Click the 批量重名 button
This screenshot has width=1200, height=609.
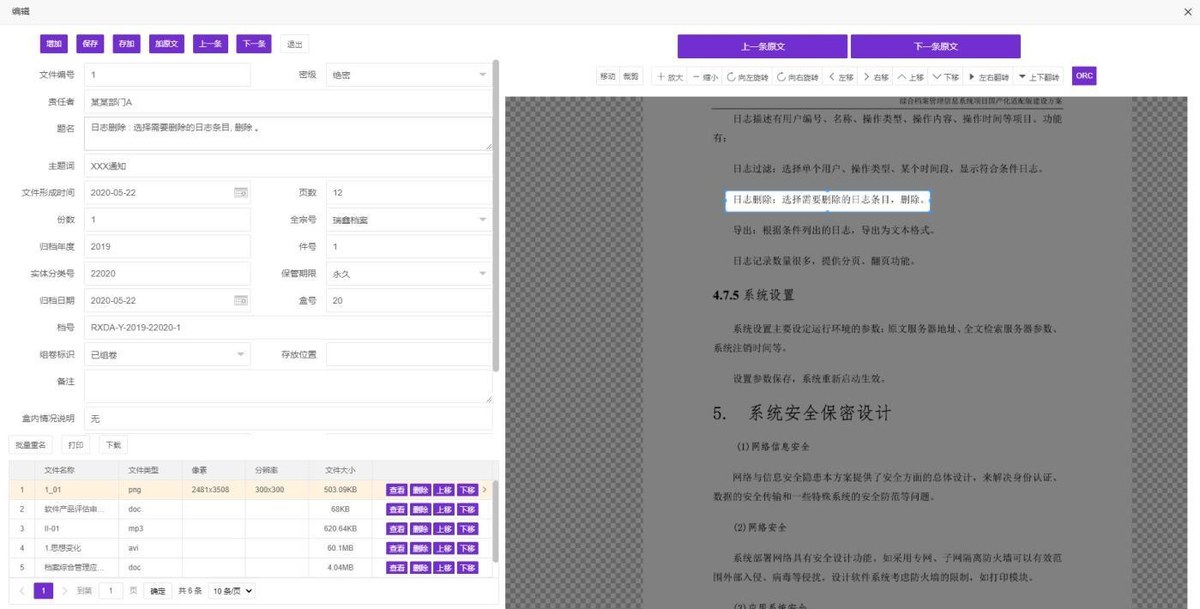[31, 445]
